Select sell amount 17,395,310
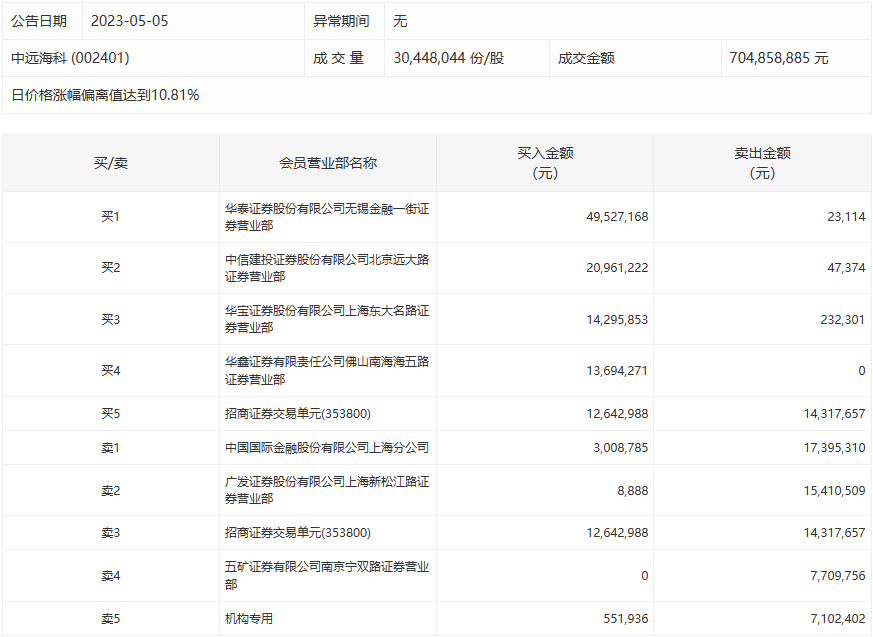 pyautogui.click(x=834, y=448)
